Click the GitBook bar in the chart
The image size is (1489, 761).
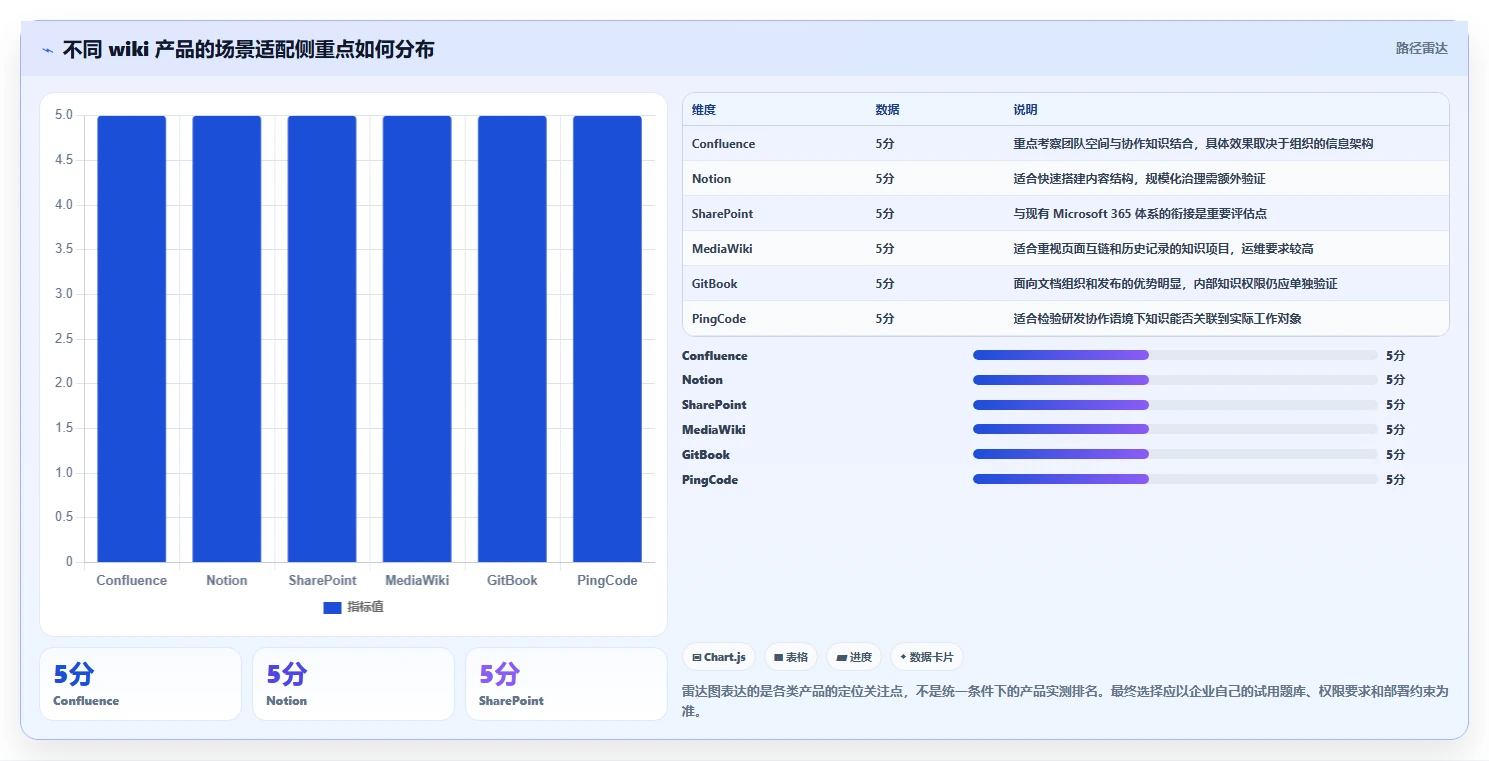click(512, 338)
